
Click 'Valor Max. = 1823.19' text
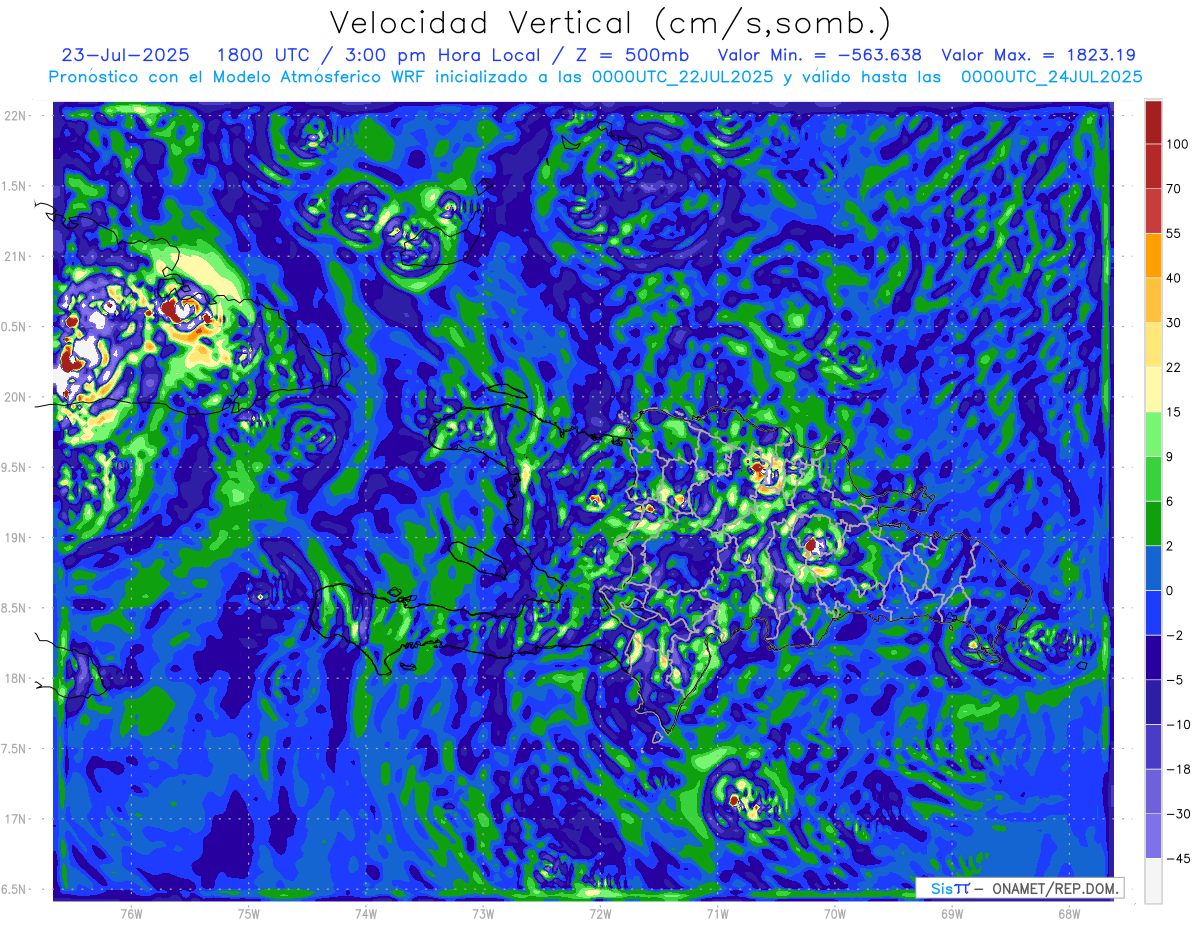pyautogui.click(x=1038, y=55)
